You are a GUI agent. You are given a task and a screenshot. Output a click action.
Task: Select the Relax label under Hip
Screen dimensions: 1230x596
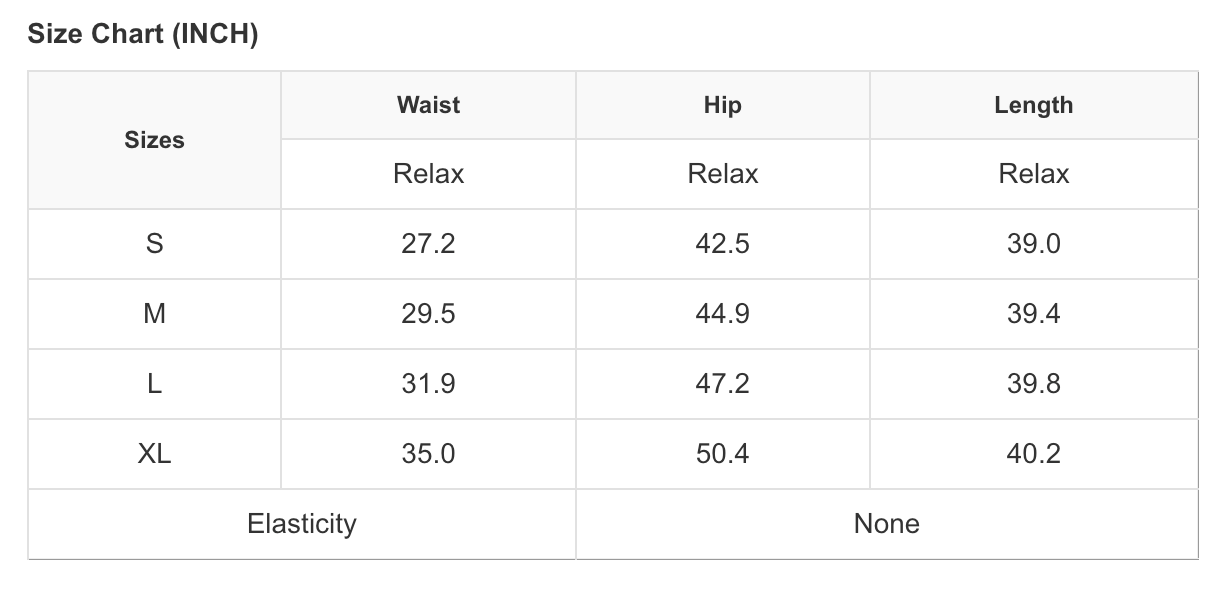click(x=722, y=174)
